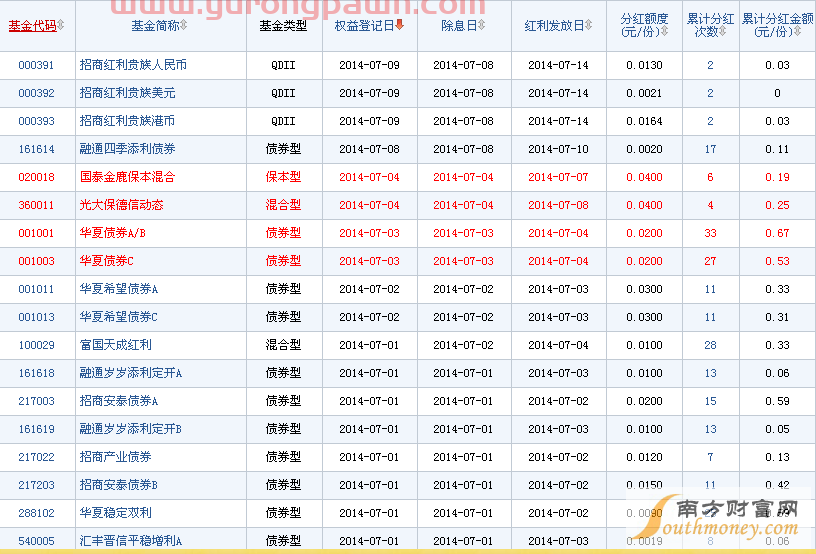Open fund code 161614

(36, 149)
